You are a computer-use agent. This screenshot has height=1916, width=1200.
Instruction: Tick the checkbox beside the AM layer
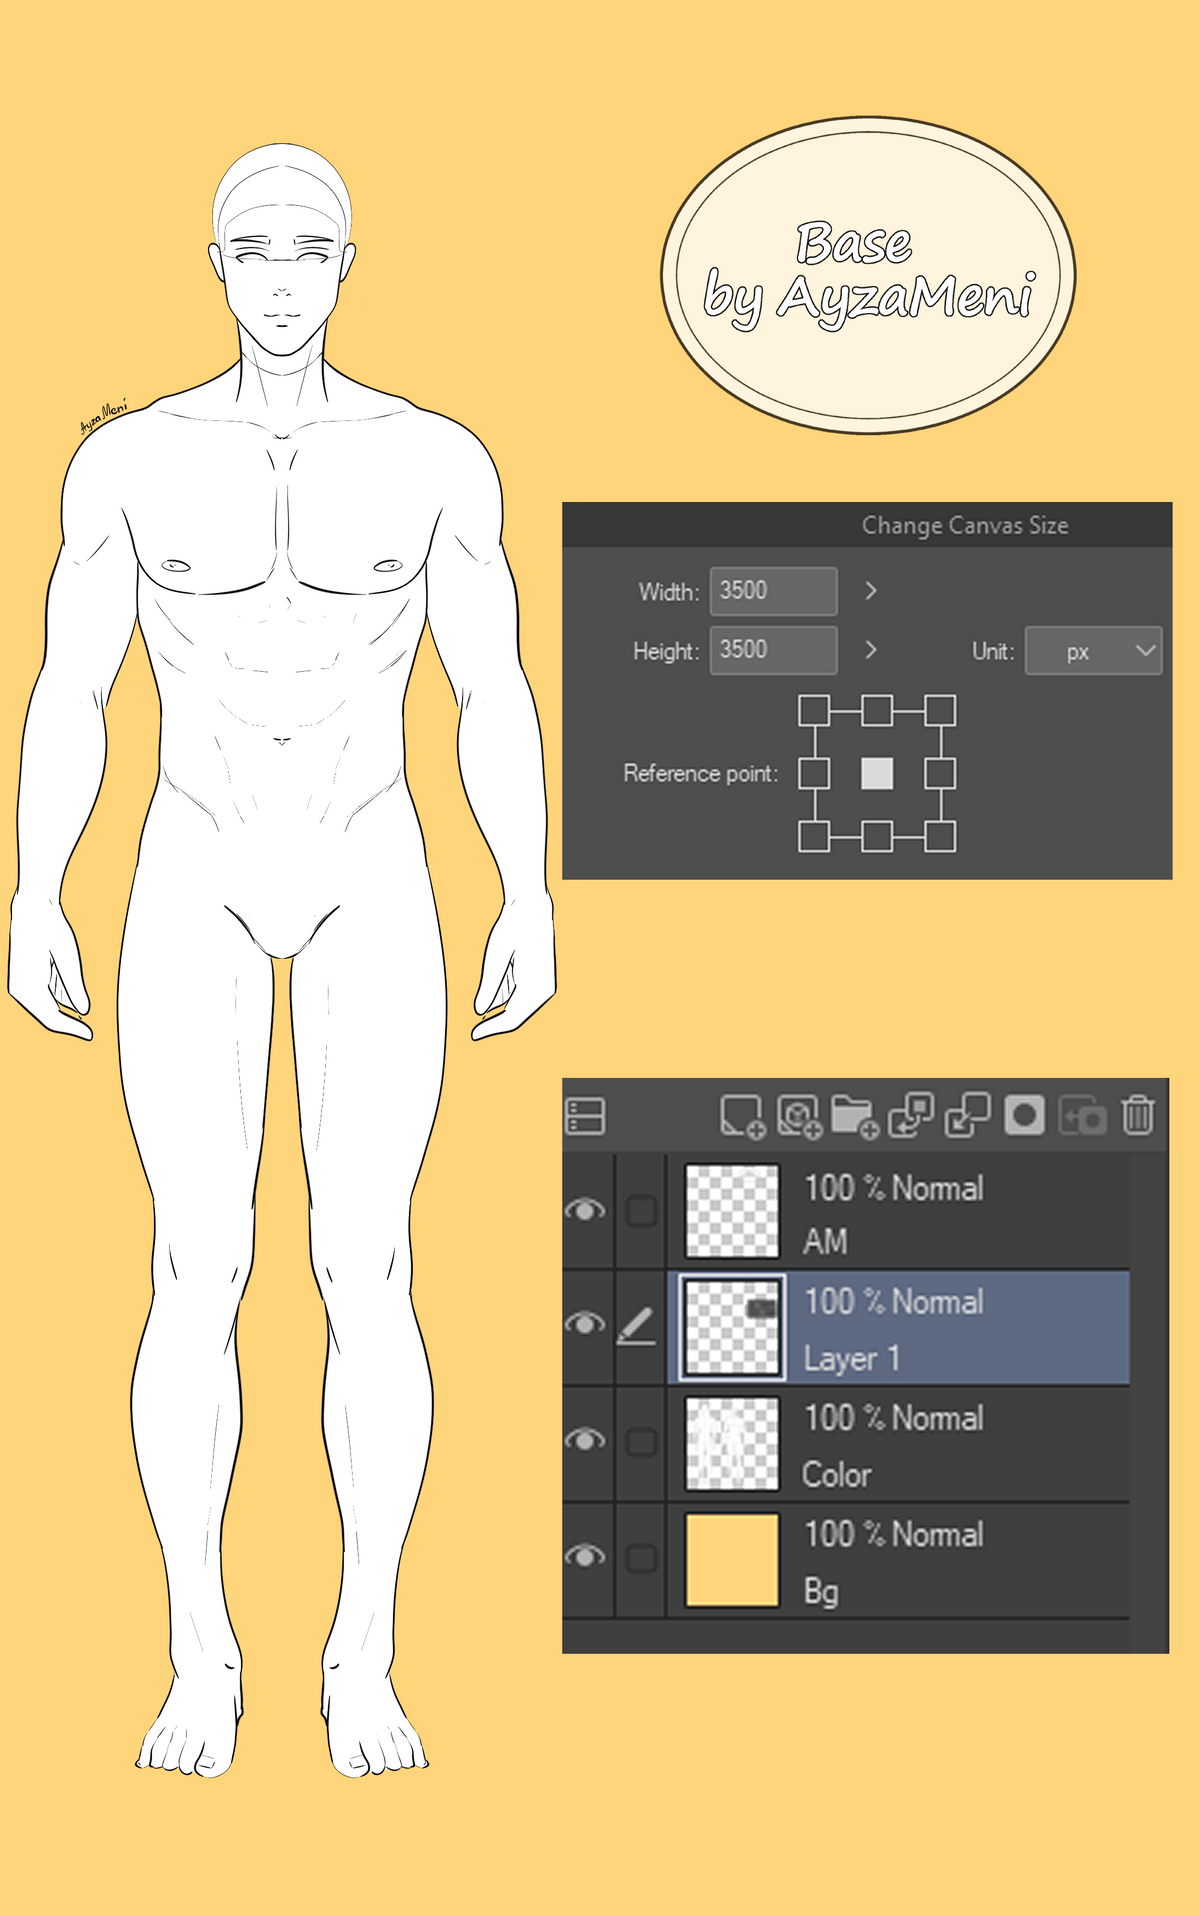(641, 1211)
